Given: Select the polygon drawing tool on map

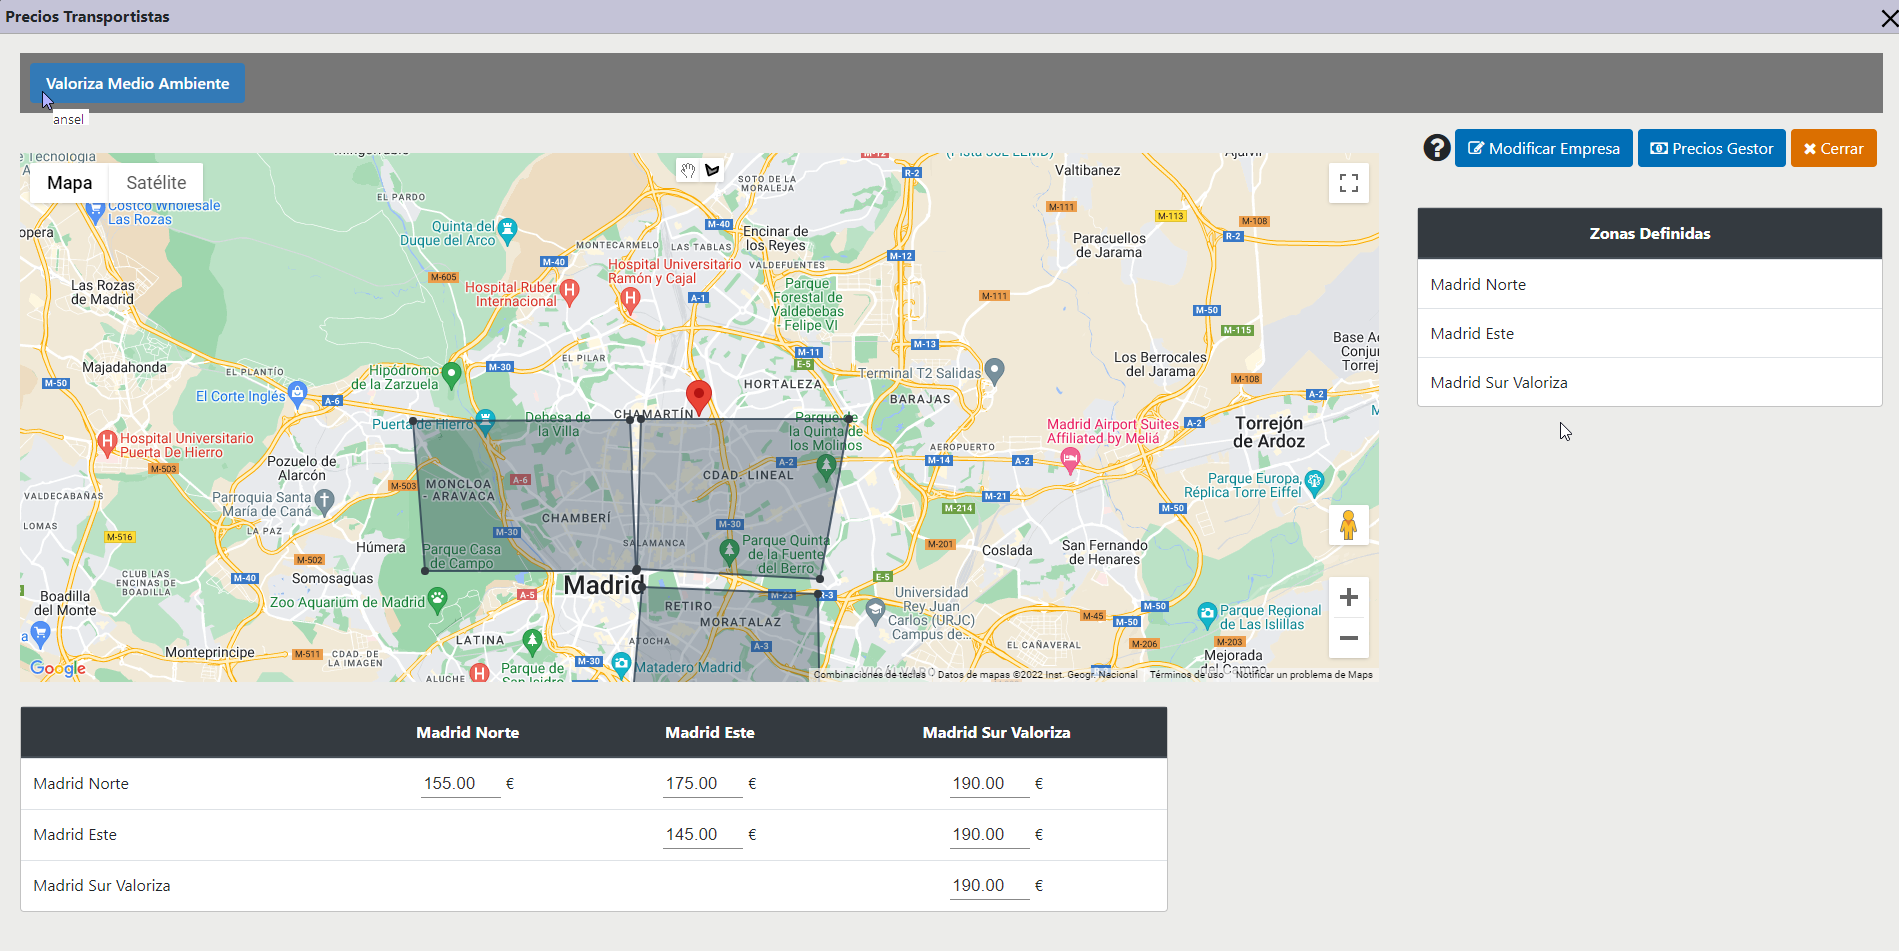Looking at the screenshot, I should click(712, 170).
